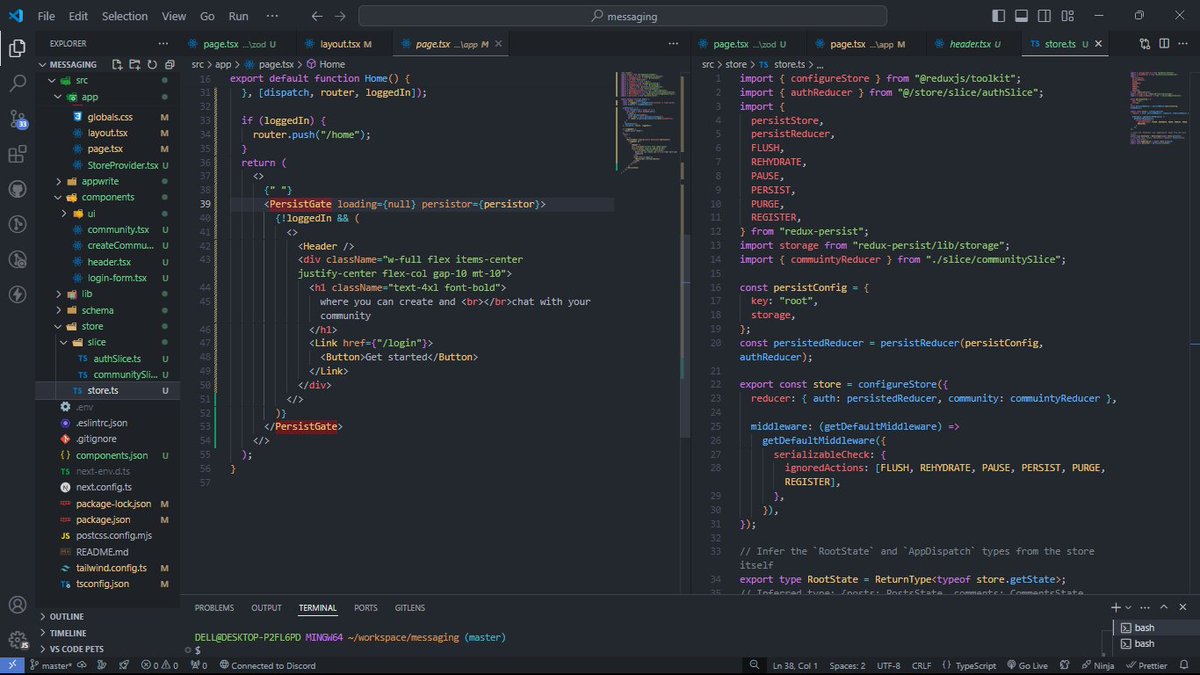Open the Run menu
The image size is (1200, 675).
[238, 16]
